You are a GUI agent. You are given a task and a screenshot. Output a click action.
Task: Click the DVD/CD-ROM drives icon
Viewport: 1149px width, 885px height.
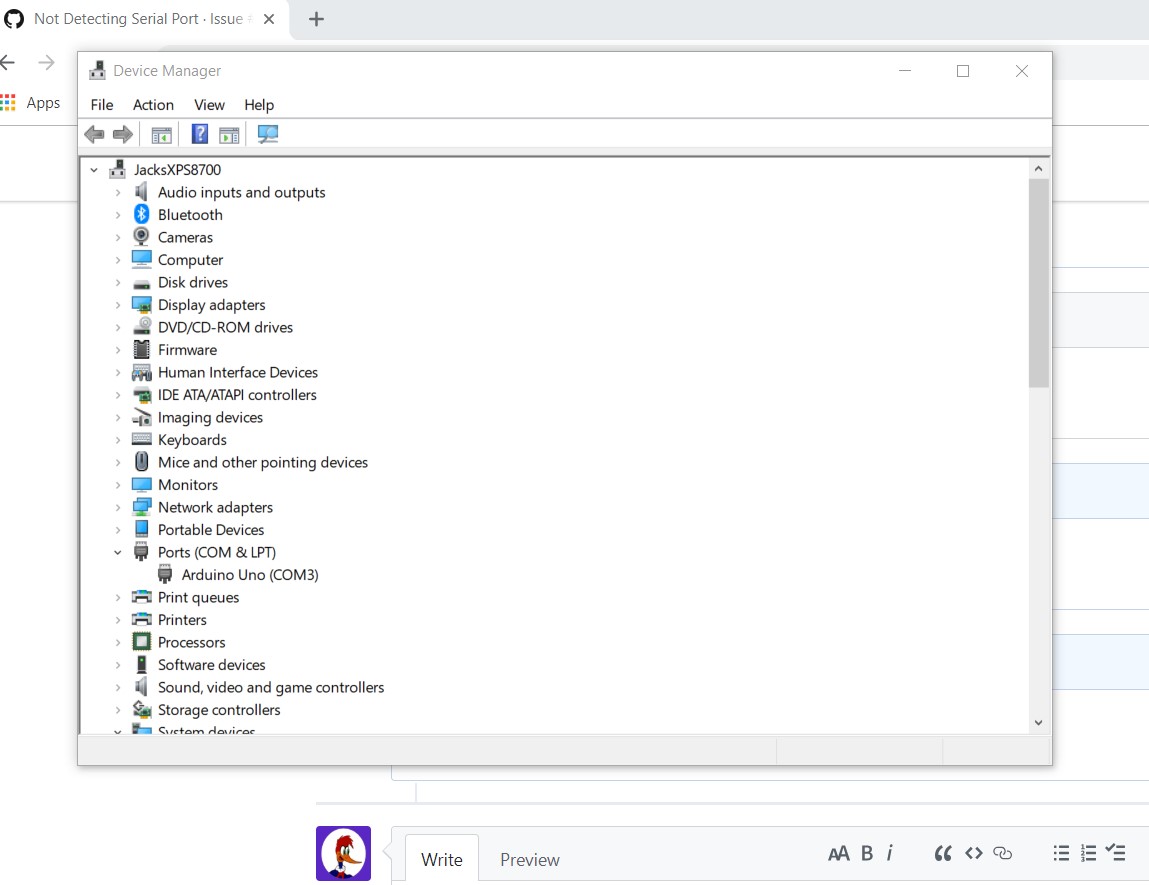tap(141, 327)
